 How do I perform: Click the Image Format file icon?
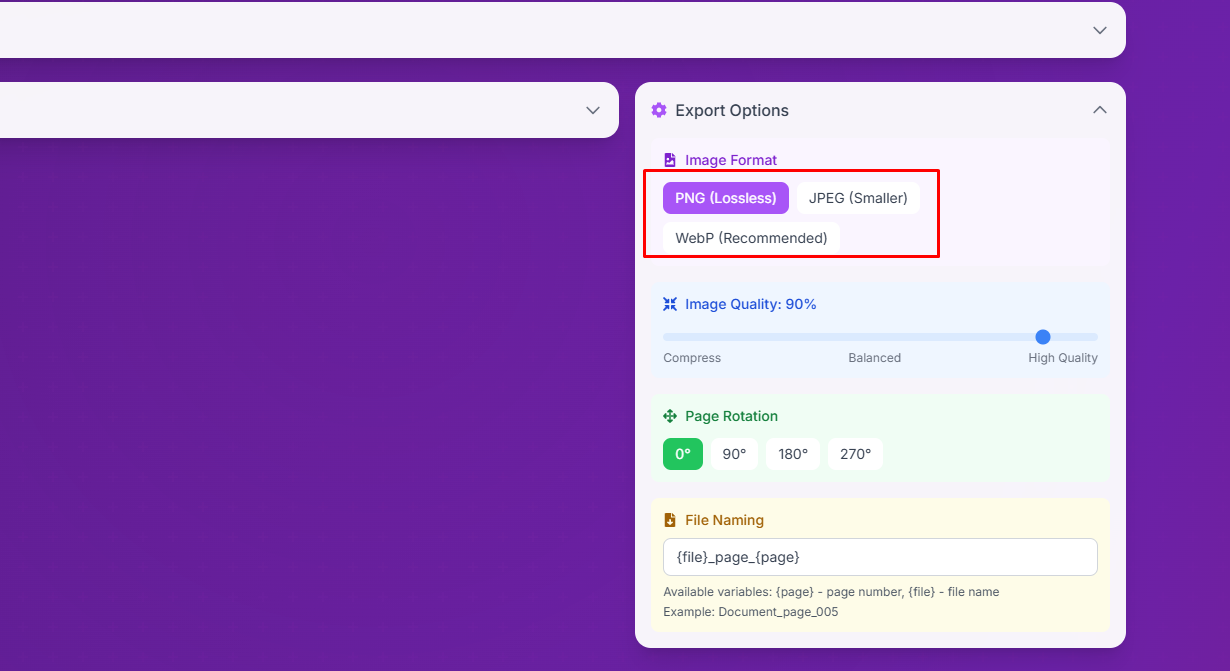click(x=670, y=160)
